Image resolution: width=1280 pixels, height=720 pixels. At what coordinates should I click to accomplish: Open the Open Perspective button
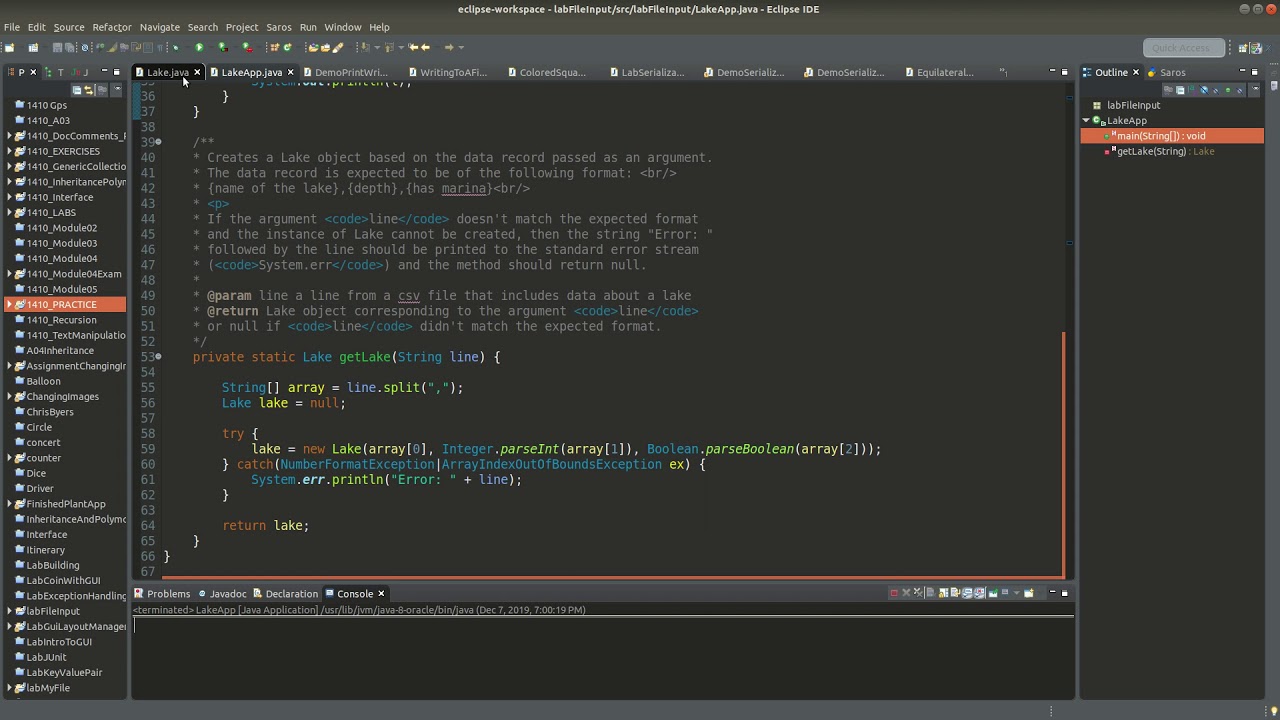point(1243,47)
